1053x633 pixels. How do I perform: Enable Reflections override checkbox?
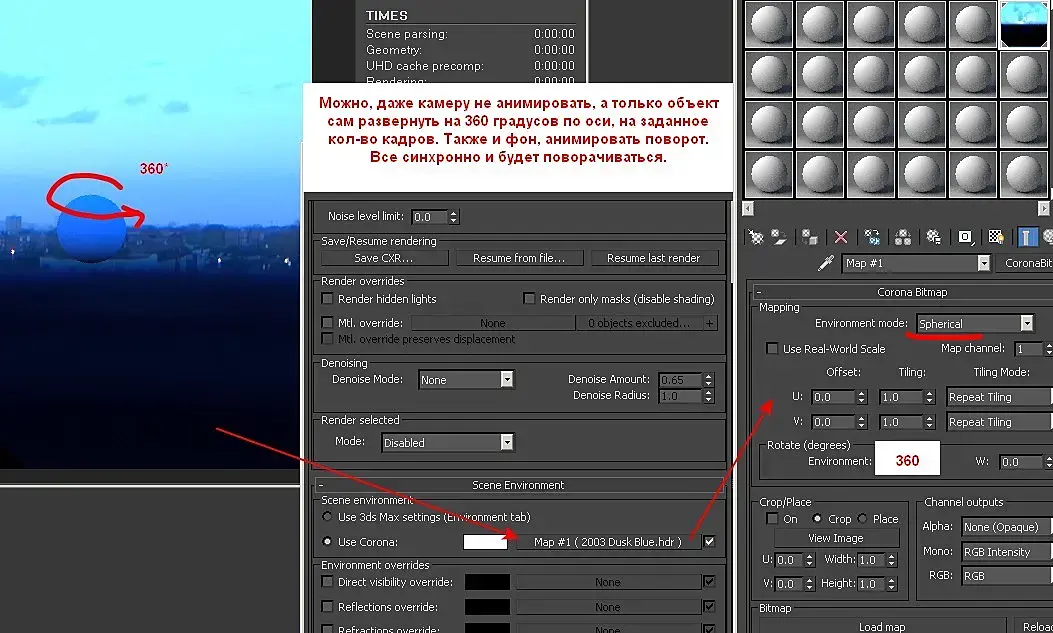(327, 606)
